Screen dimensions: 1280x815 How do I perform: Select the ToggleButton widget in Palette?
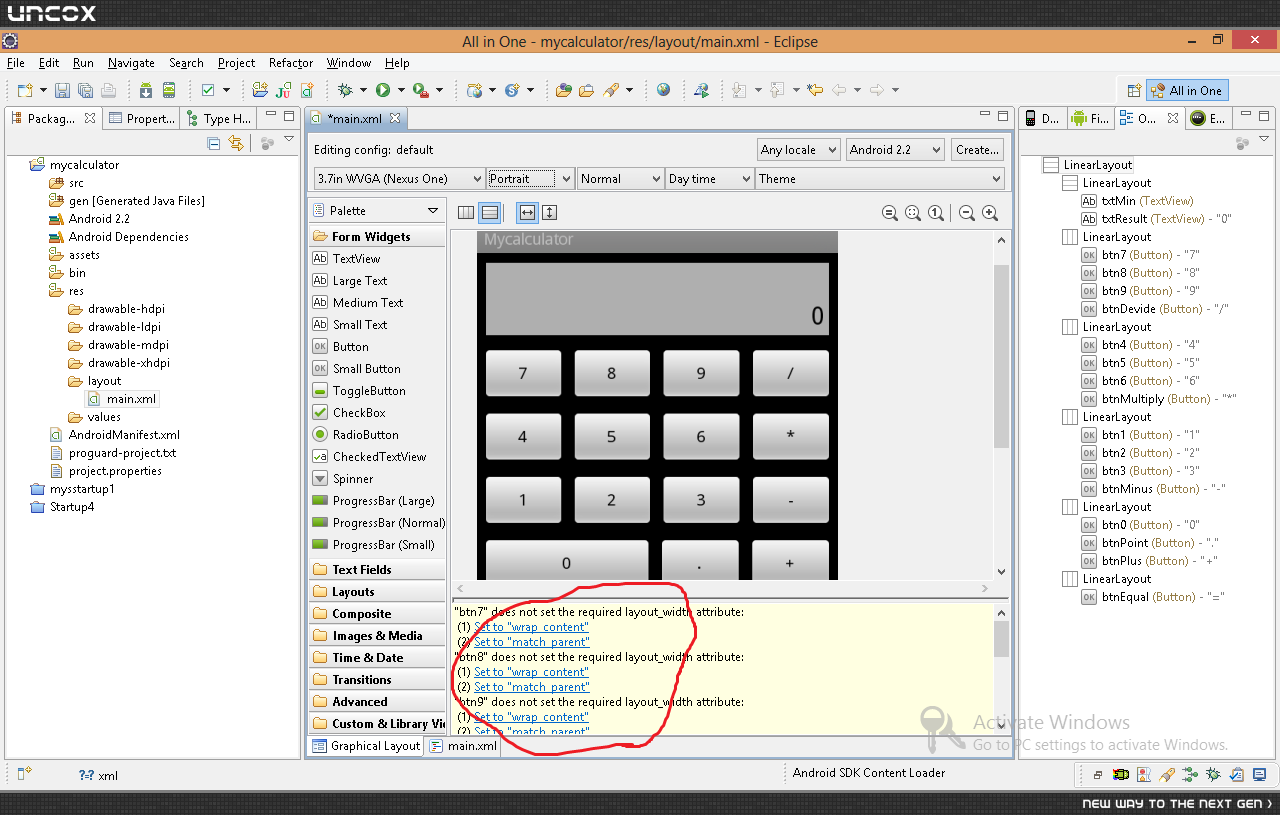tap(376, 390)
